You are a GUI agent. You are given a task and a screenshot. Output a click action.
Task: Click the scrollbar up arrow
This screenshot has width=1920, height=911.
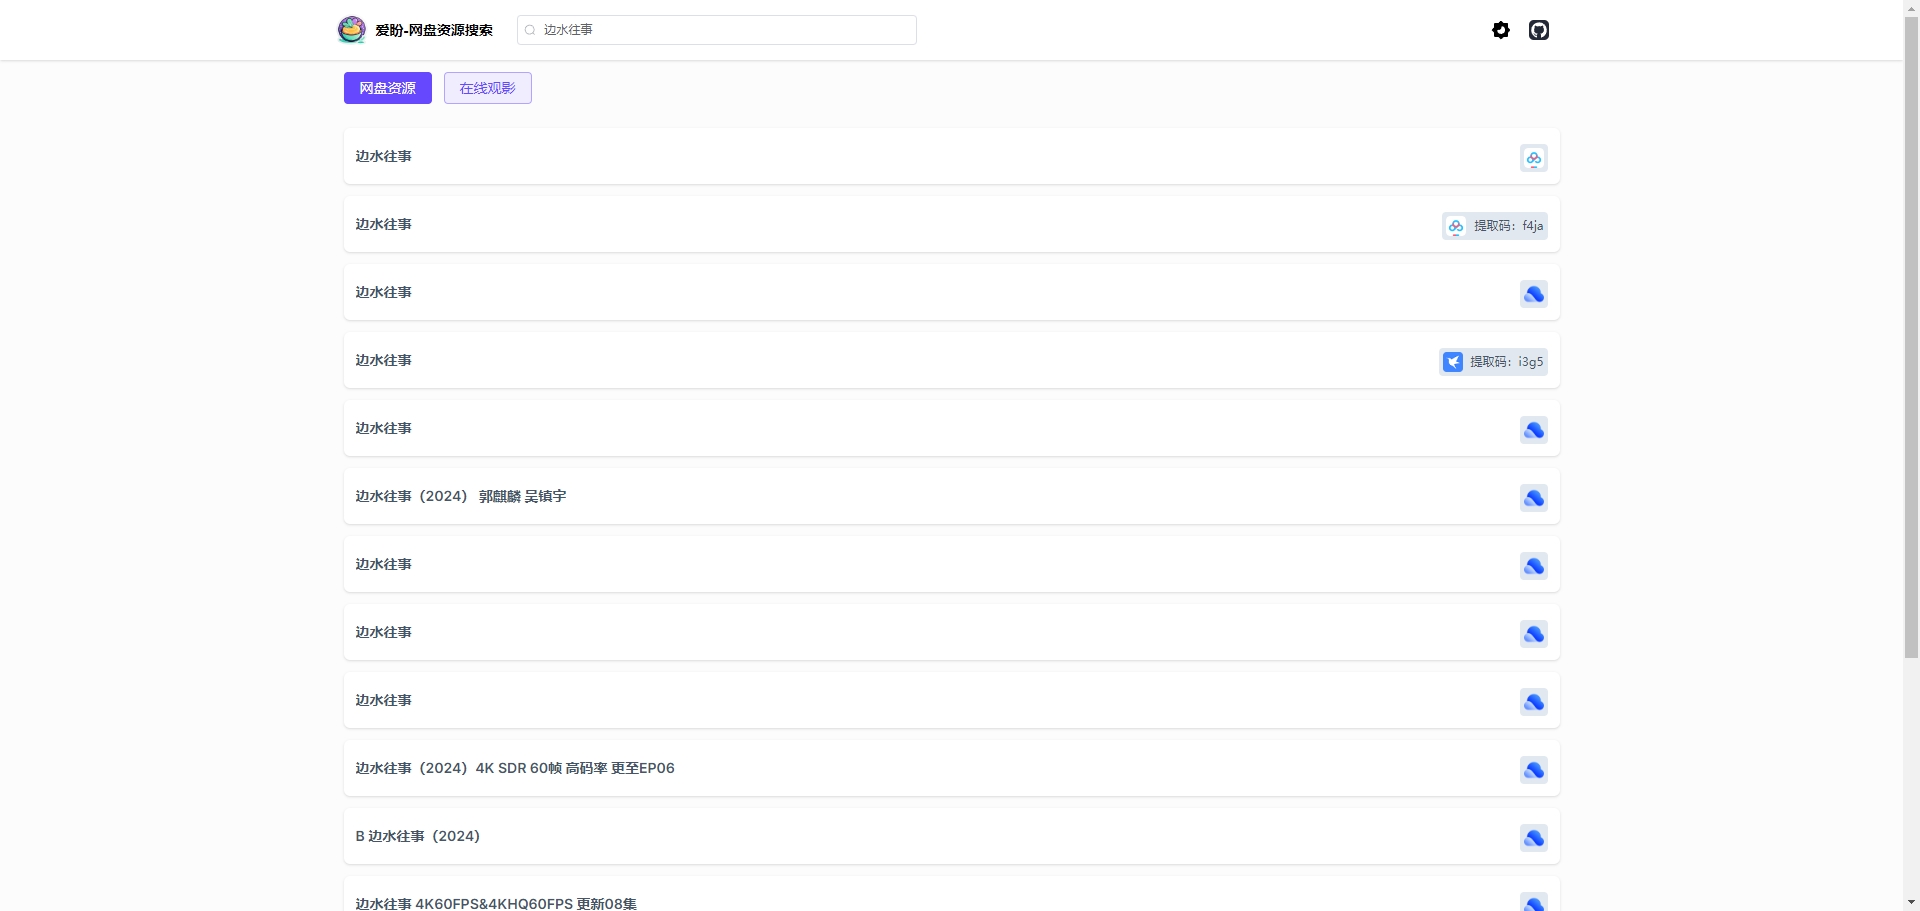point(1911,8)
